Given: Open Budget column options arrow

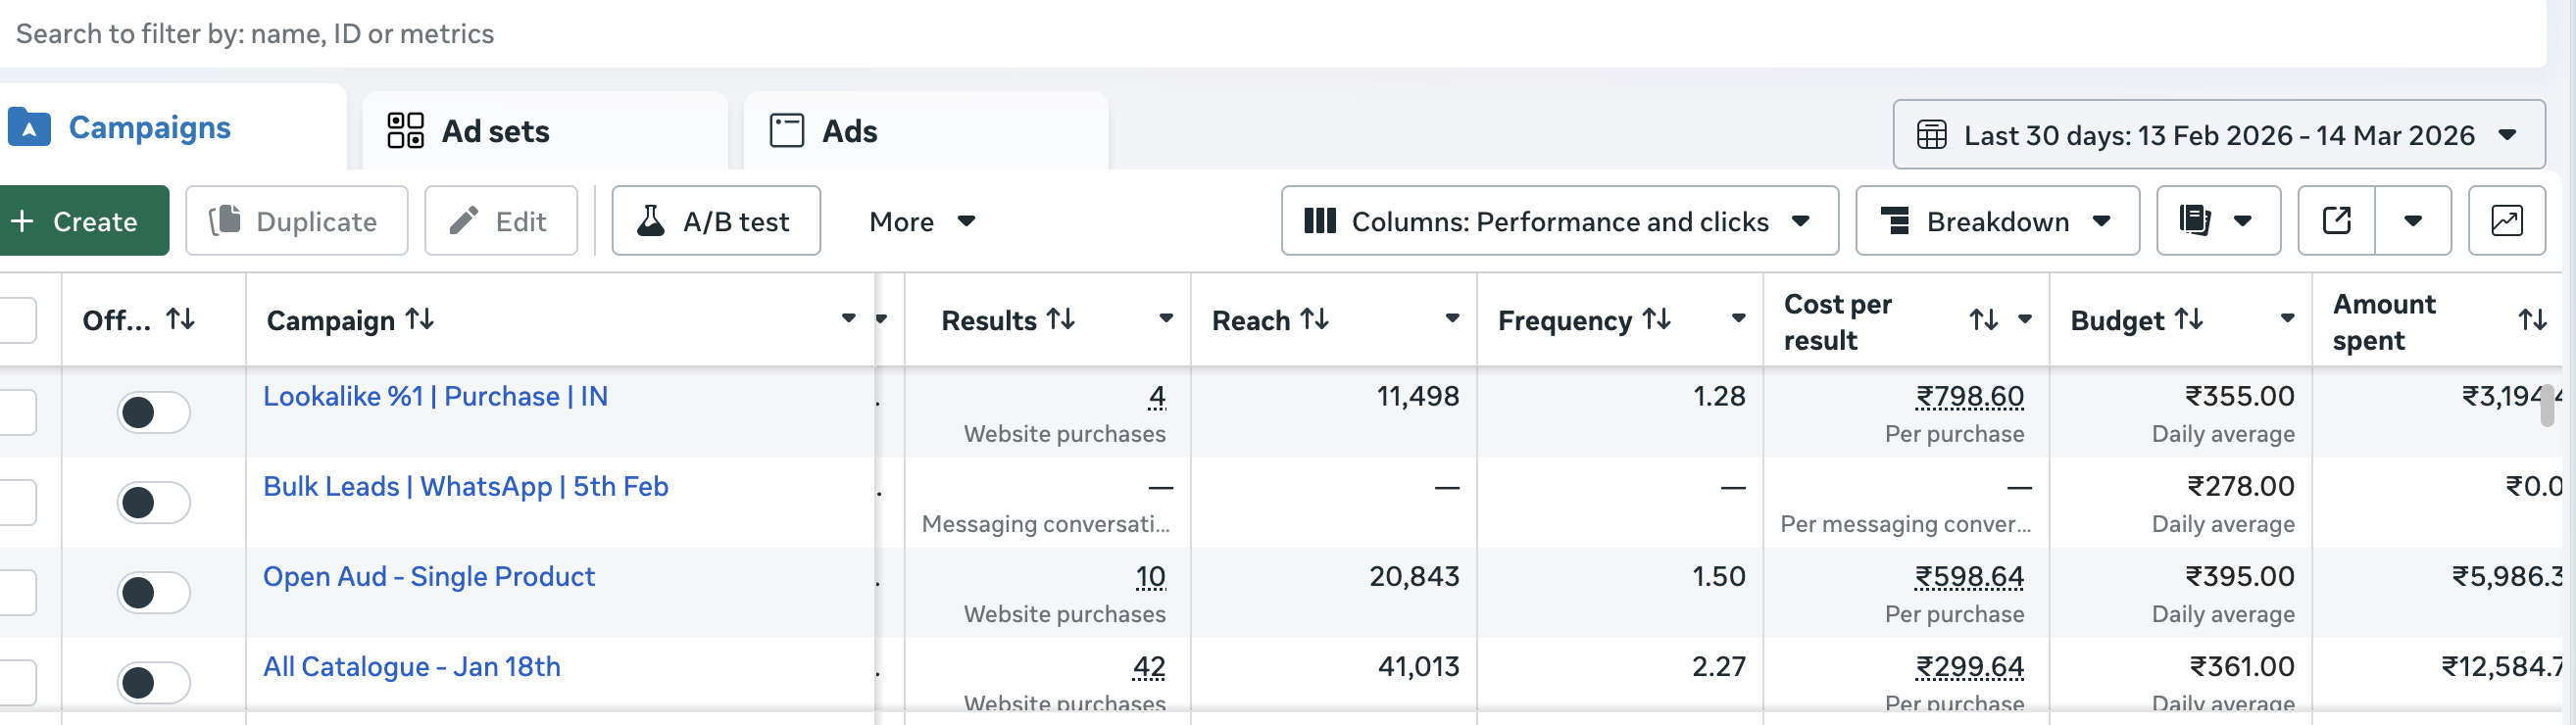Looking at the screenshot, I should (x=2286, y=318).
